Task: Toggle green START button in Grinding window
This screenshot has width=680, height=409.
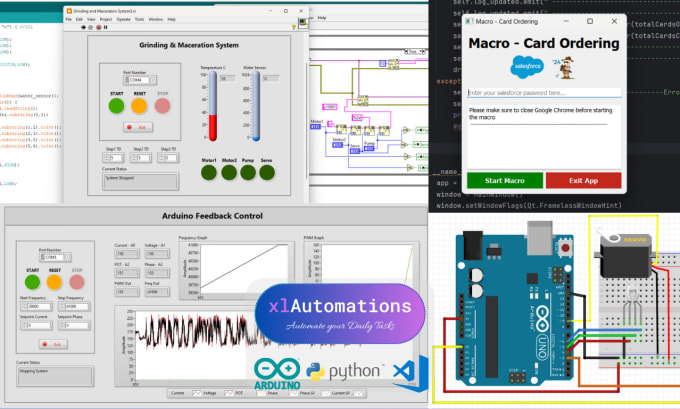Action: coord(116,106)
